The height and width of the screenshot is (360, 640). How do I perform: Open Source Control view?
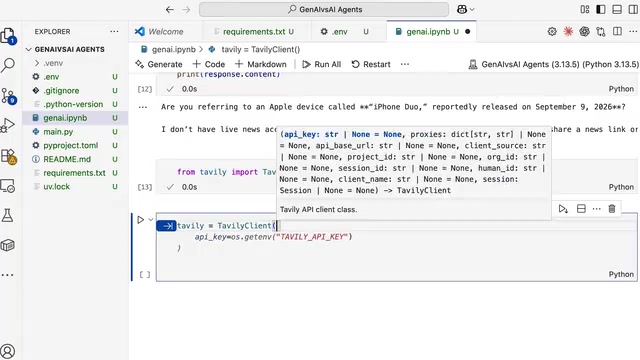(x=8, y=96)
